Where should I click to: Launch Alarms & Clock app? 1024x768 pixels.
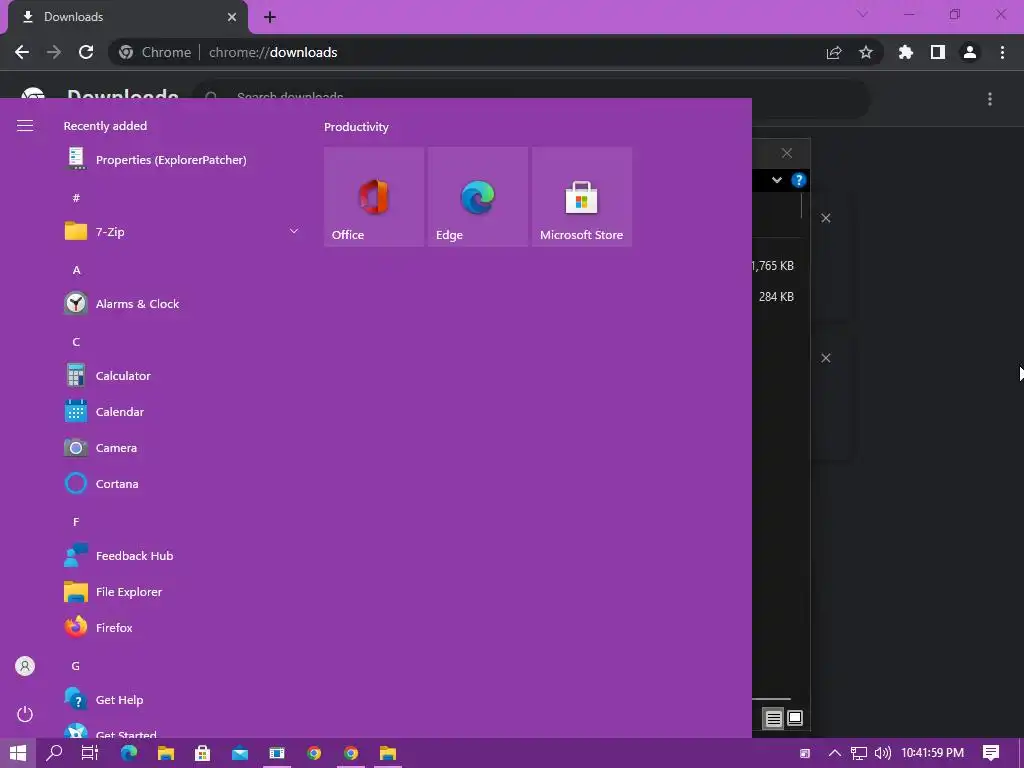tap(182, 304)
